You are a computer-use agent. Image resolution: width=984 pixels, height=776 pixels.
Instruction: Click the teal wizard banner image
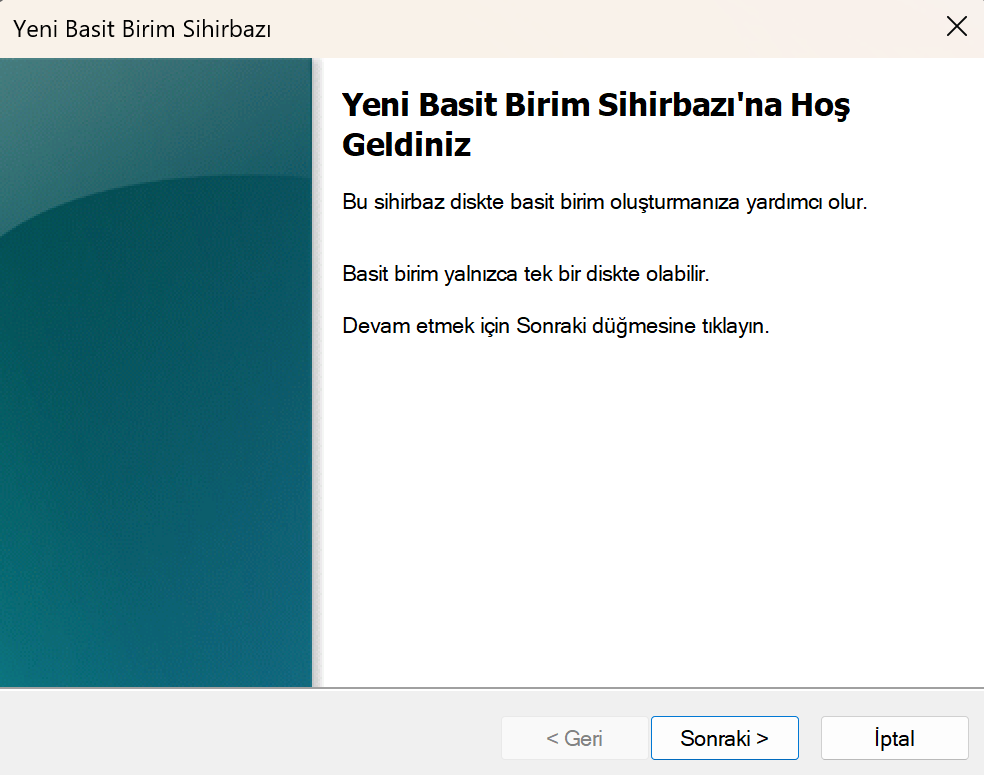[156, 400]
